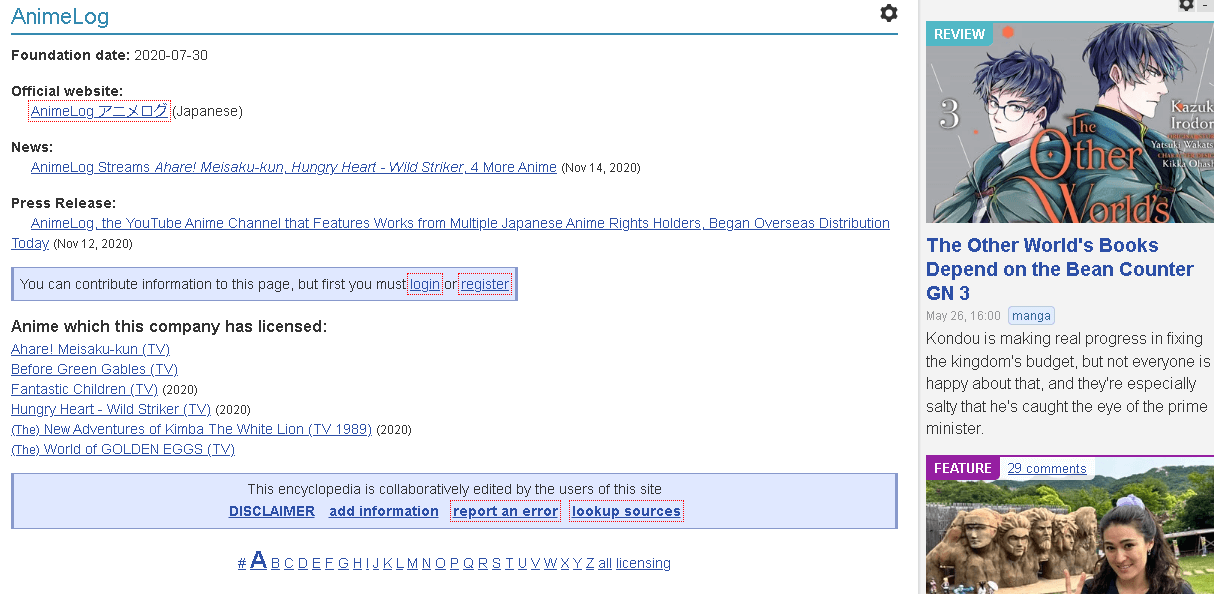Image resolution: width=1214 pixels, height=594 pixels.
Task: Open the 29 comments link
Action: pyautogui.click(x=1047, y=468)
